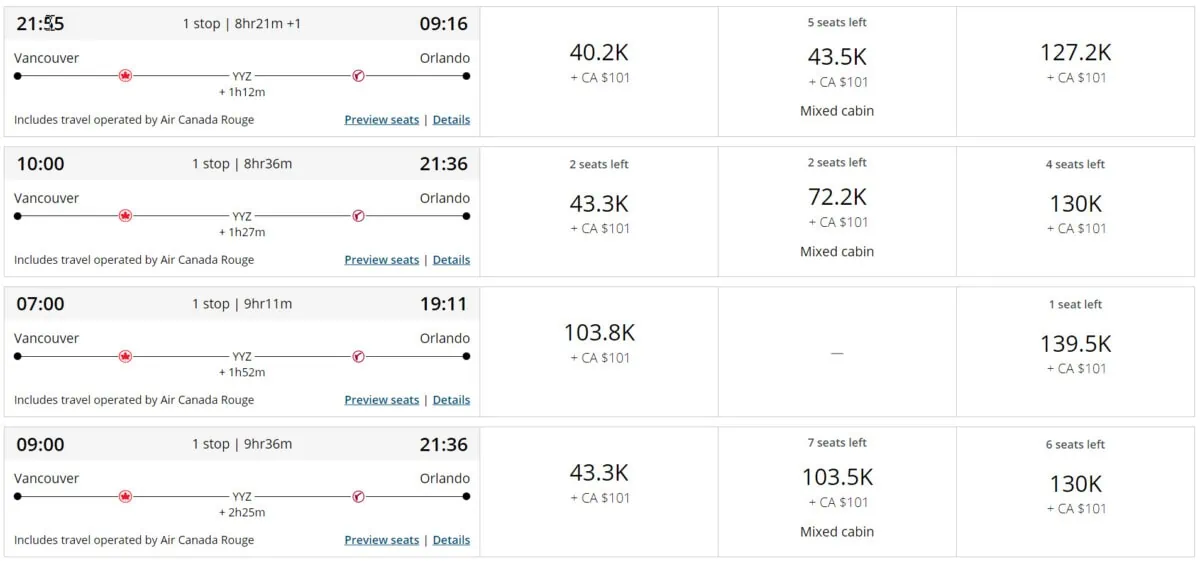The width and height of the screenshot is (1200, 561).
Task: Click Air Canada maple leaf icon on 21:55 flight
Action: point(125,75)
